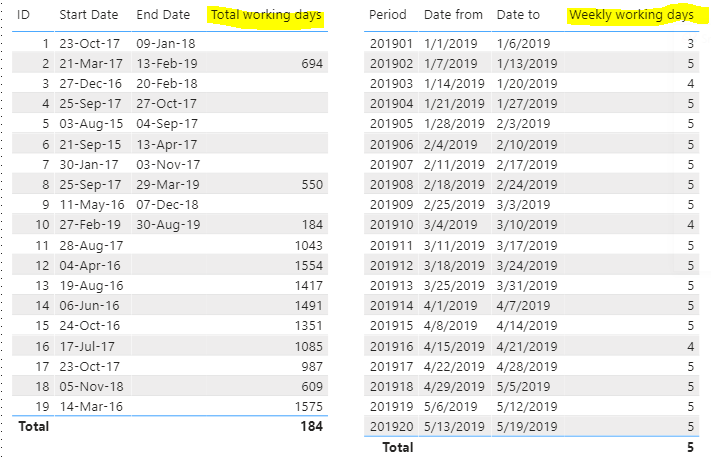The height and width of the screenshot is (459, 711).
Task: Select the 694 total working days cell
Action: click(312, 63)
